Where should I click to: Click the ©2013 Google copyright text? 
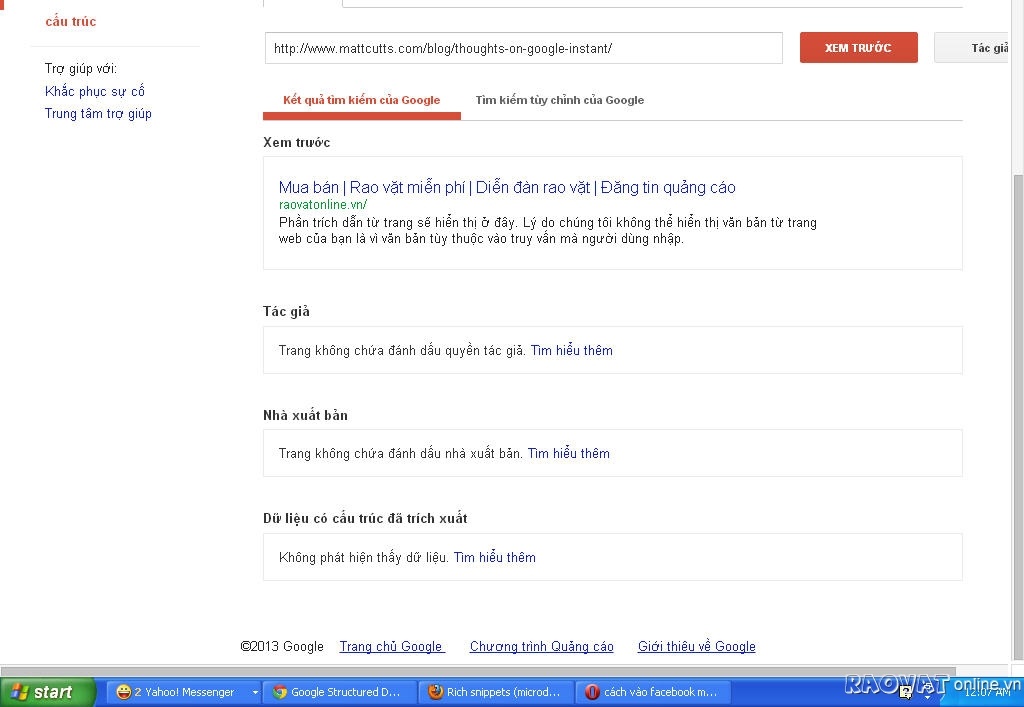click(x=282, y=646)
